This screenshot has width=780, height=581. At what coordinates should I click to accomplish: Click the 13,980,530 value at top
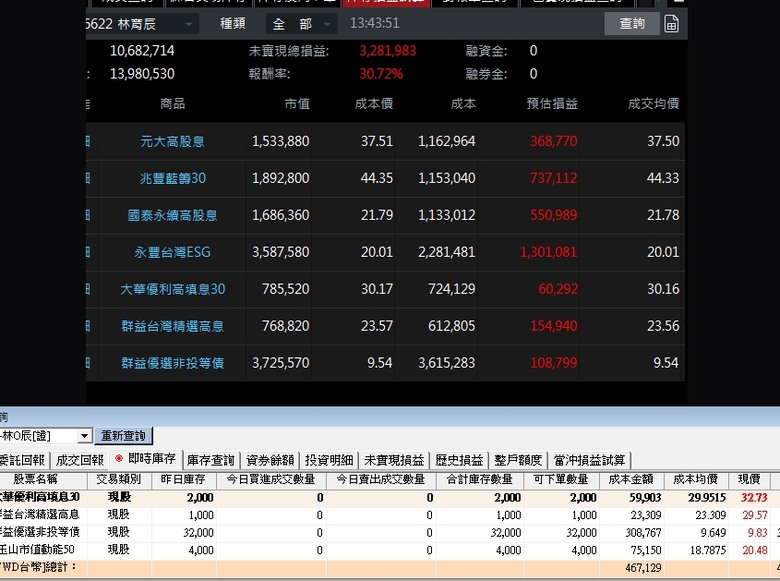(x=142, y=74)
